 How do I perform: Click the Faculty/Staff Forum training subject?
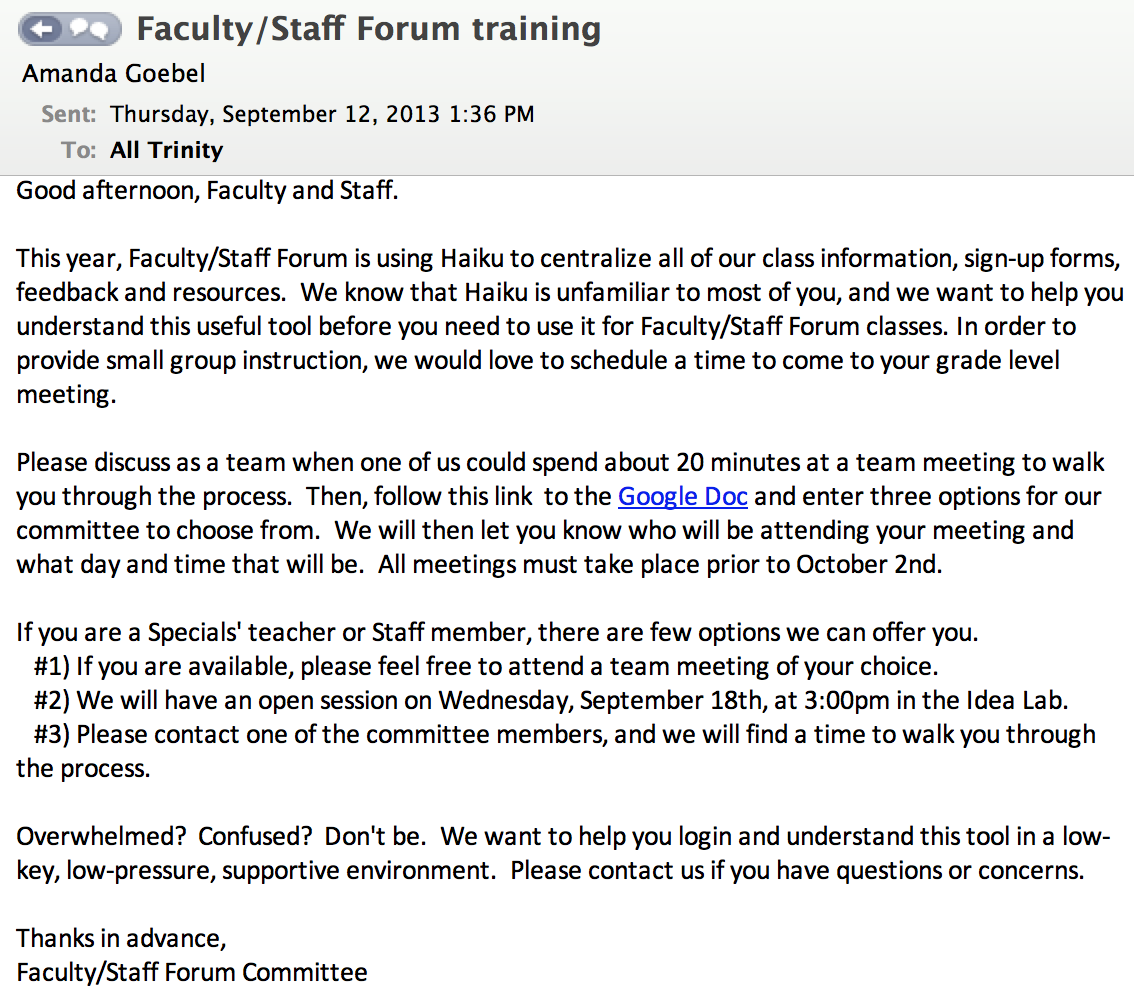tap(368, 29)
